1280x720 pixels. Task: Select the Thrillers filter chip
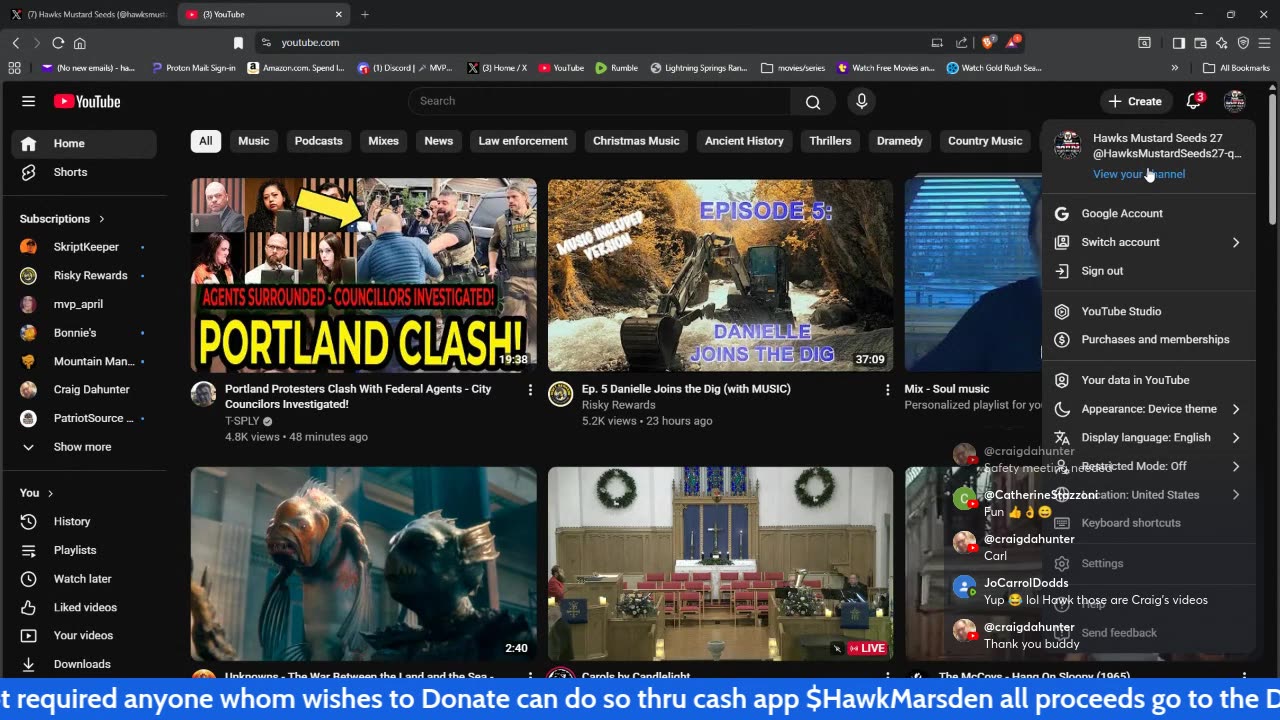point(830,141)
